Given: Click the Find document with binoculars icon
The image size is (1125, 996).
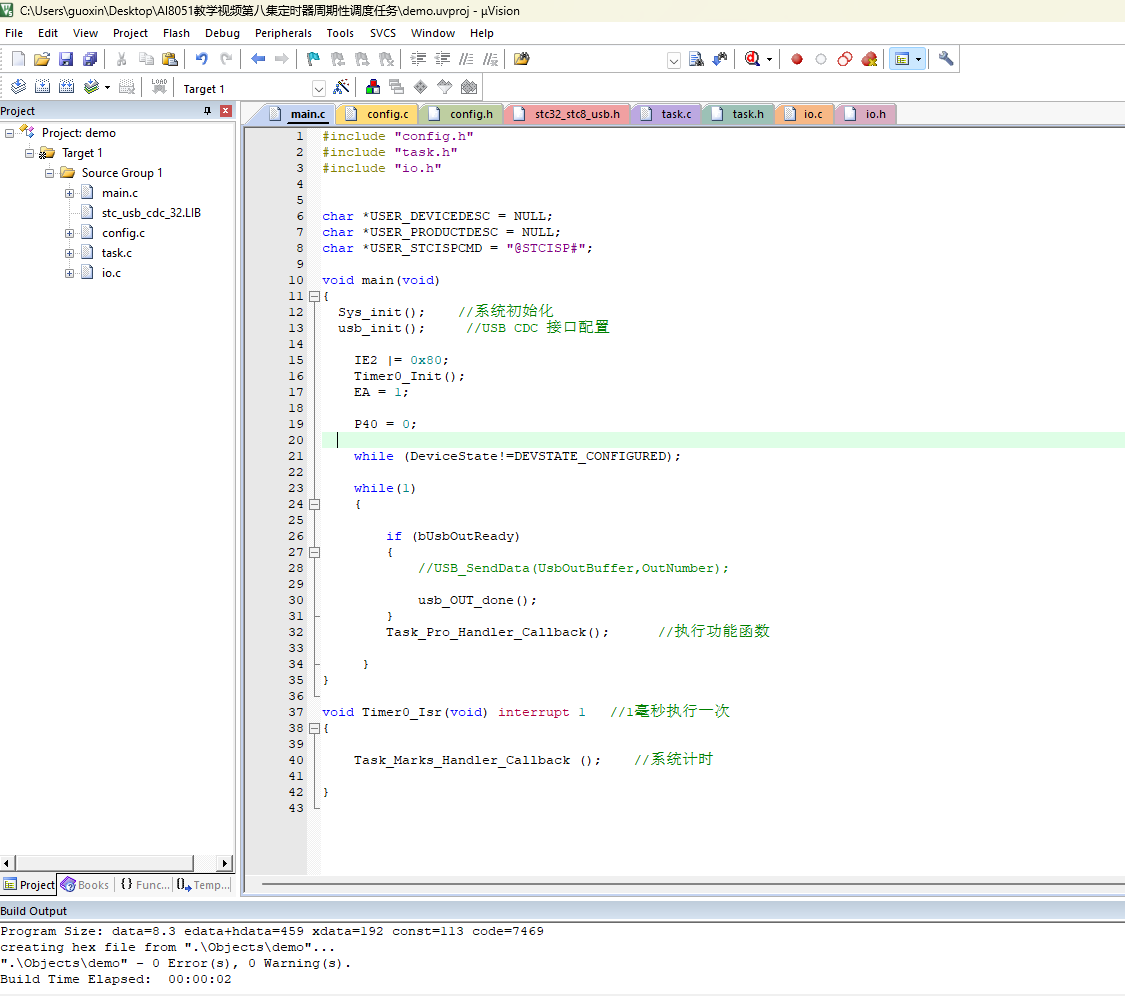Looking at the screenshot, I should [x=696, y=59].
